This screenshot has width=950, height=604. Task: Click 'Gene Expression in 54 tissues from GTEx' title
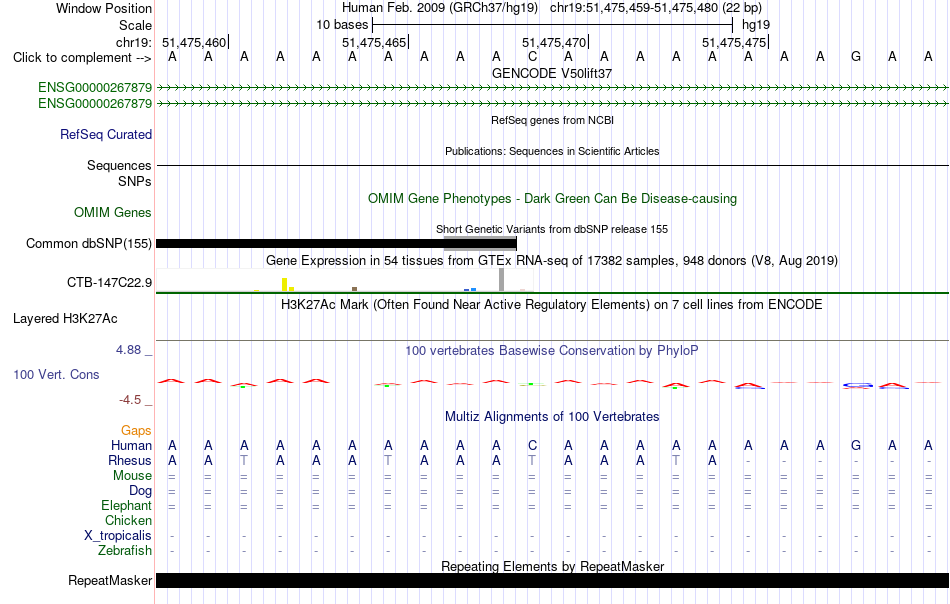click(x=552, y=261)
